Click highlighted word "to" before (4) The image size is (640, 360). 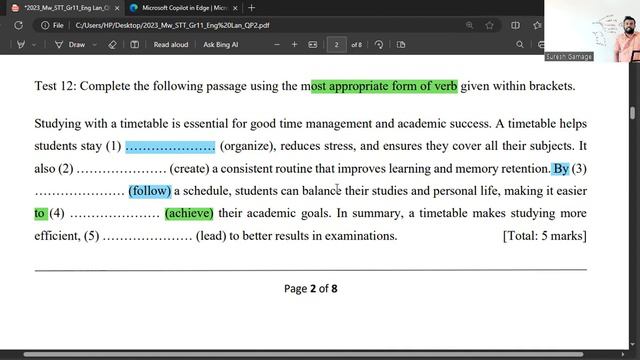(x=40, y=213)
